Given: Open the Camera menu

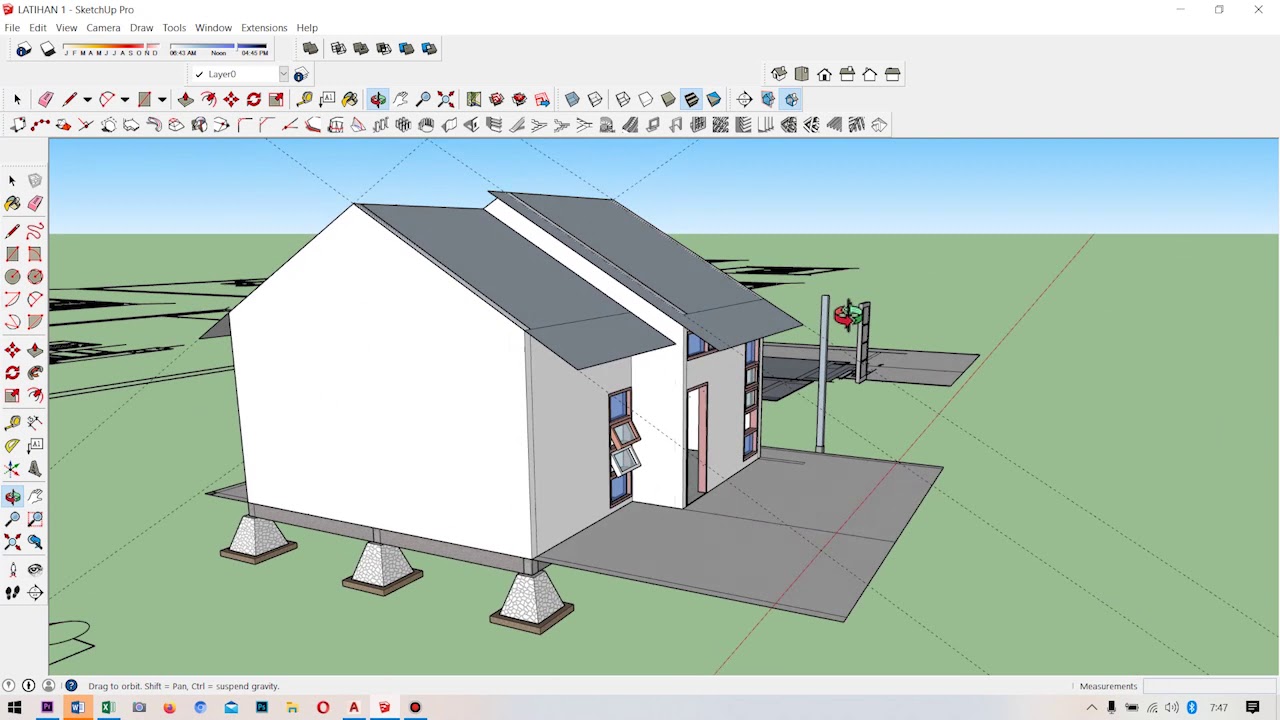Looking at the screenshot, I should 103,28.
